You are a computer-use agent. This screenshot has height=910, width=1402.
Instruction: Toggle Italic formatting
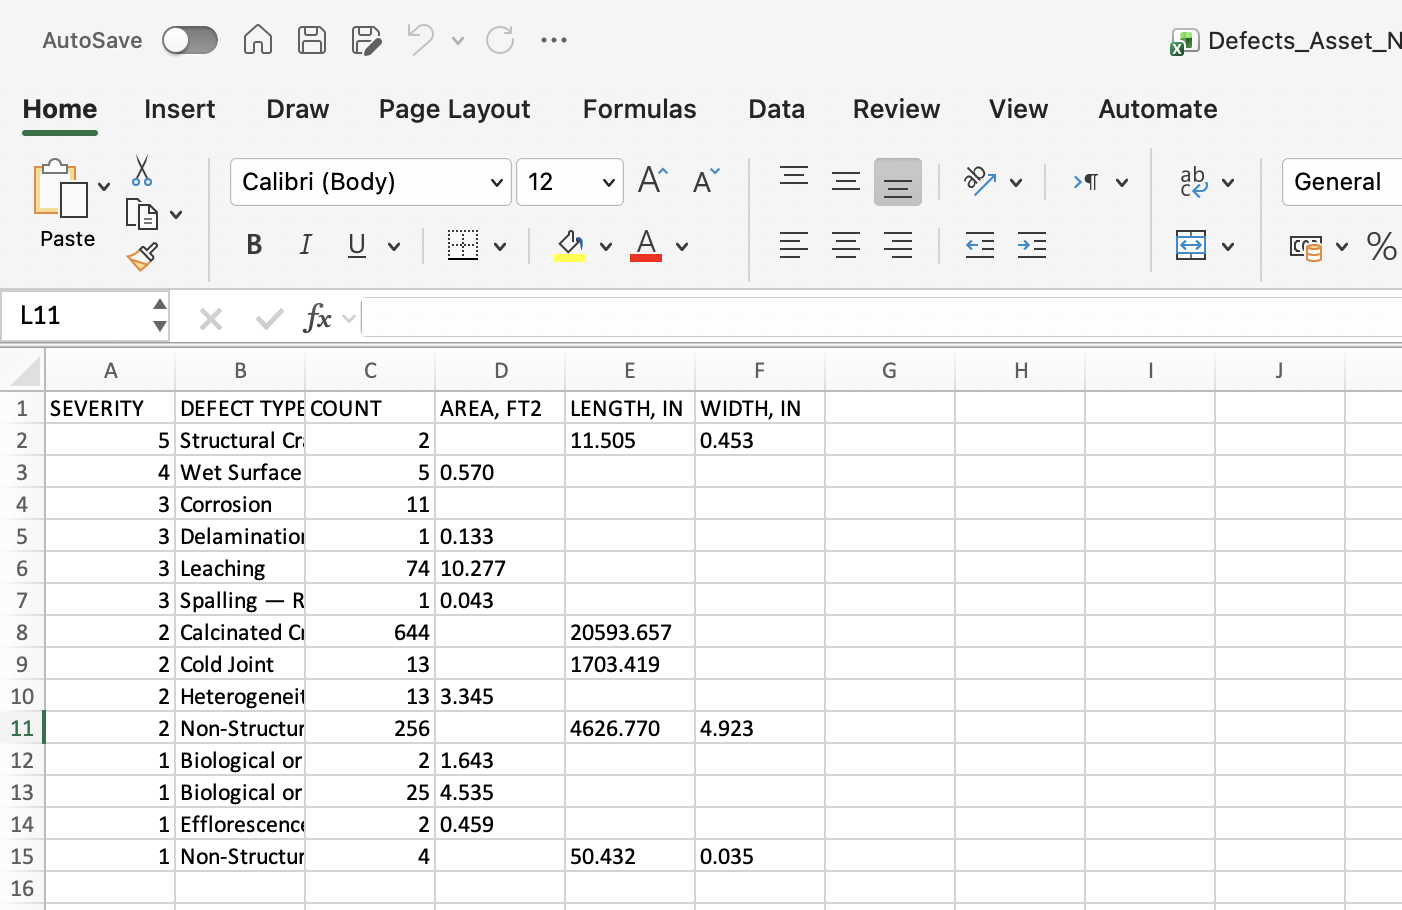(306, 245)
